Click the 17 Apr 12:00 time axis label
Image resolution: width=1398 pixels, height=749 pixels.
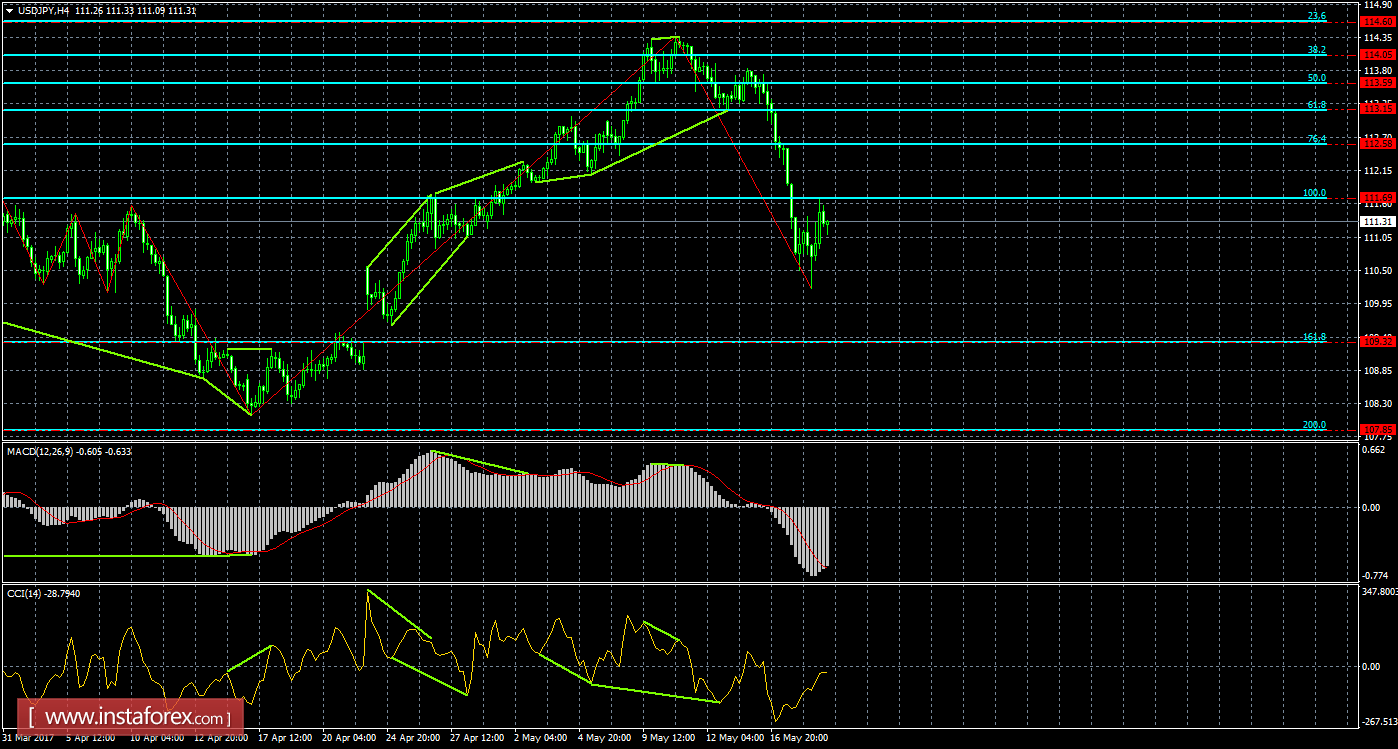285,738
